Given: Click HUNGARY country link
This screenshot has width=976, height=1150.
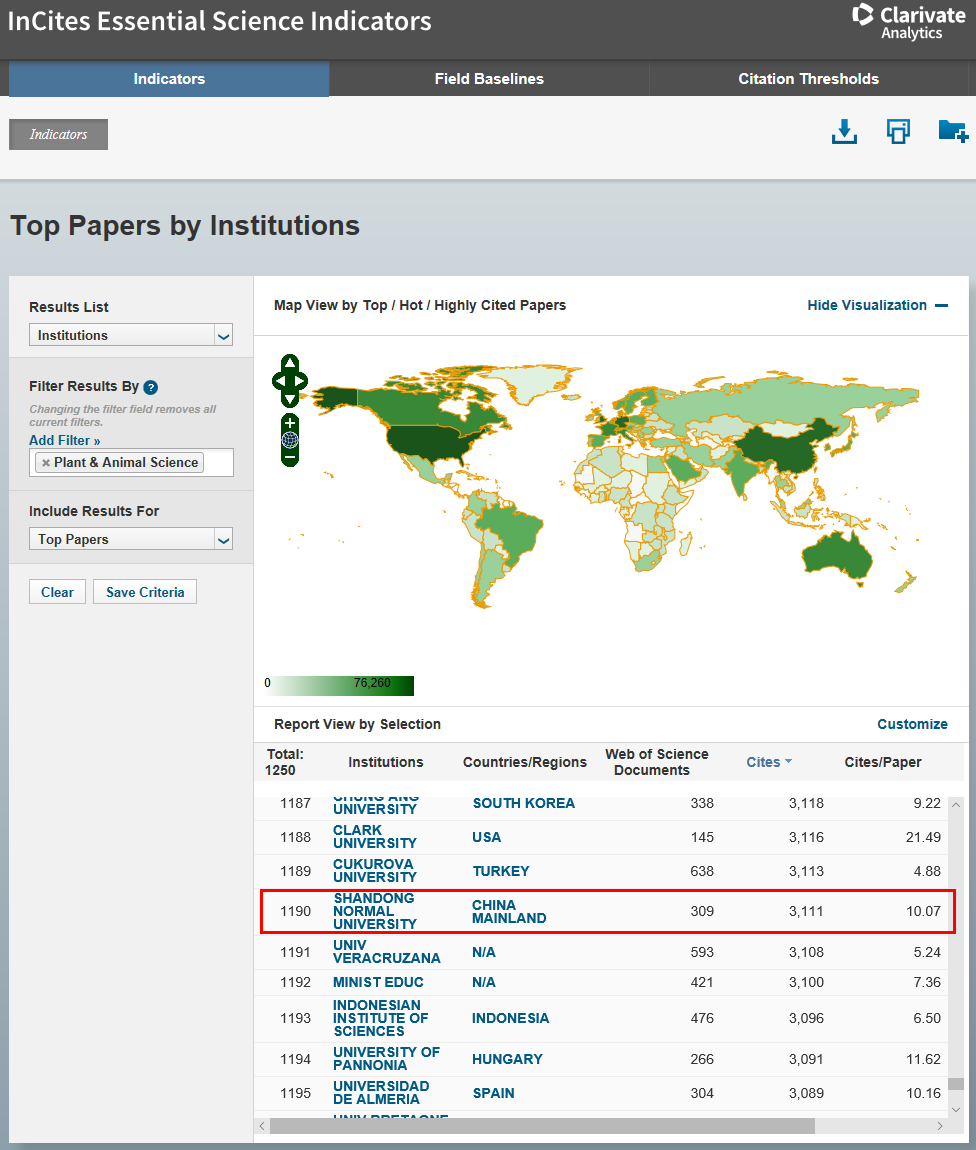Looking at the screenshot, I should pos(507,1059).
